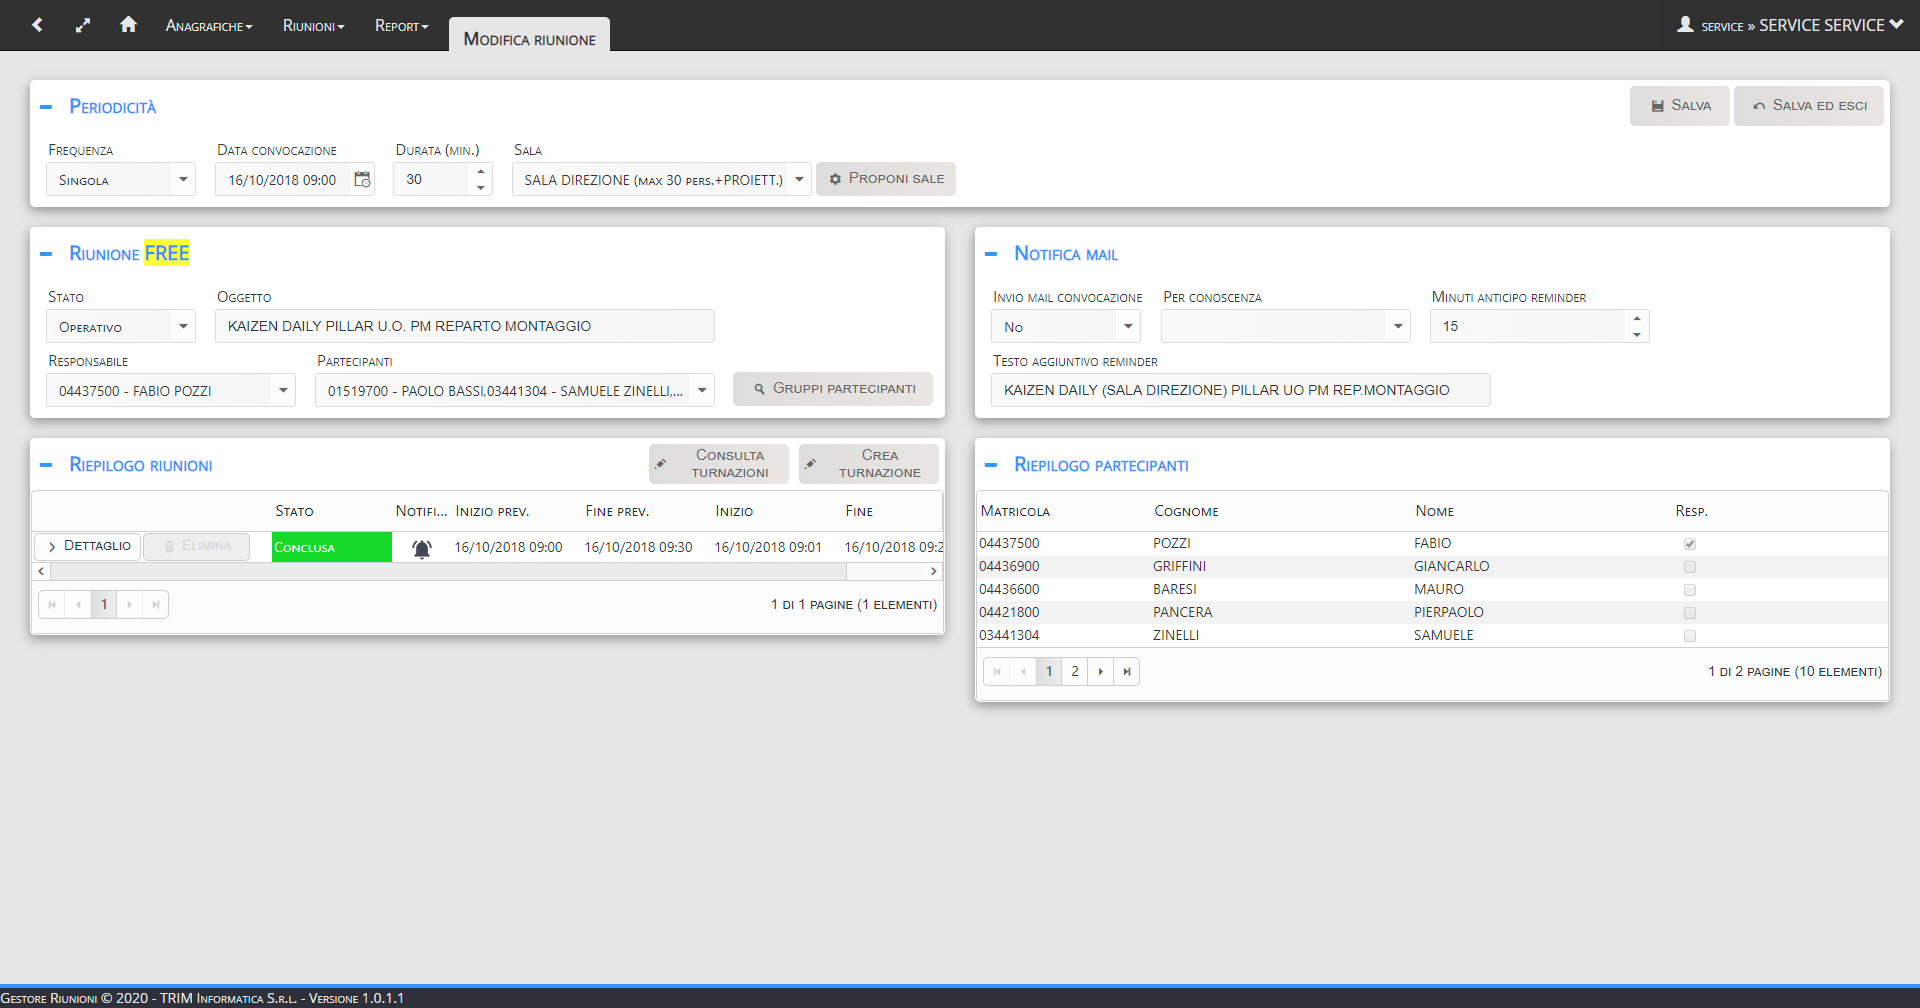Open the Anagrafiche menu

[x=209, y=26]
